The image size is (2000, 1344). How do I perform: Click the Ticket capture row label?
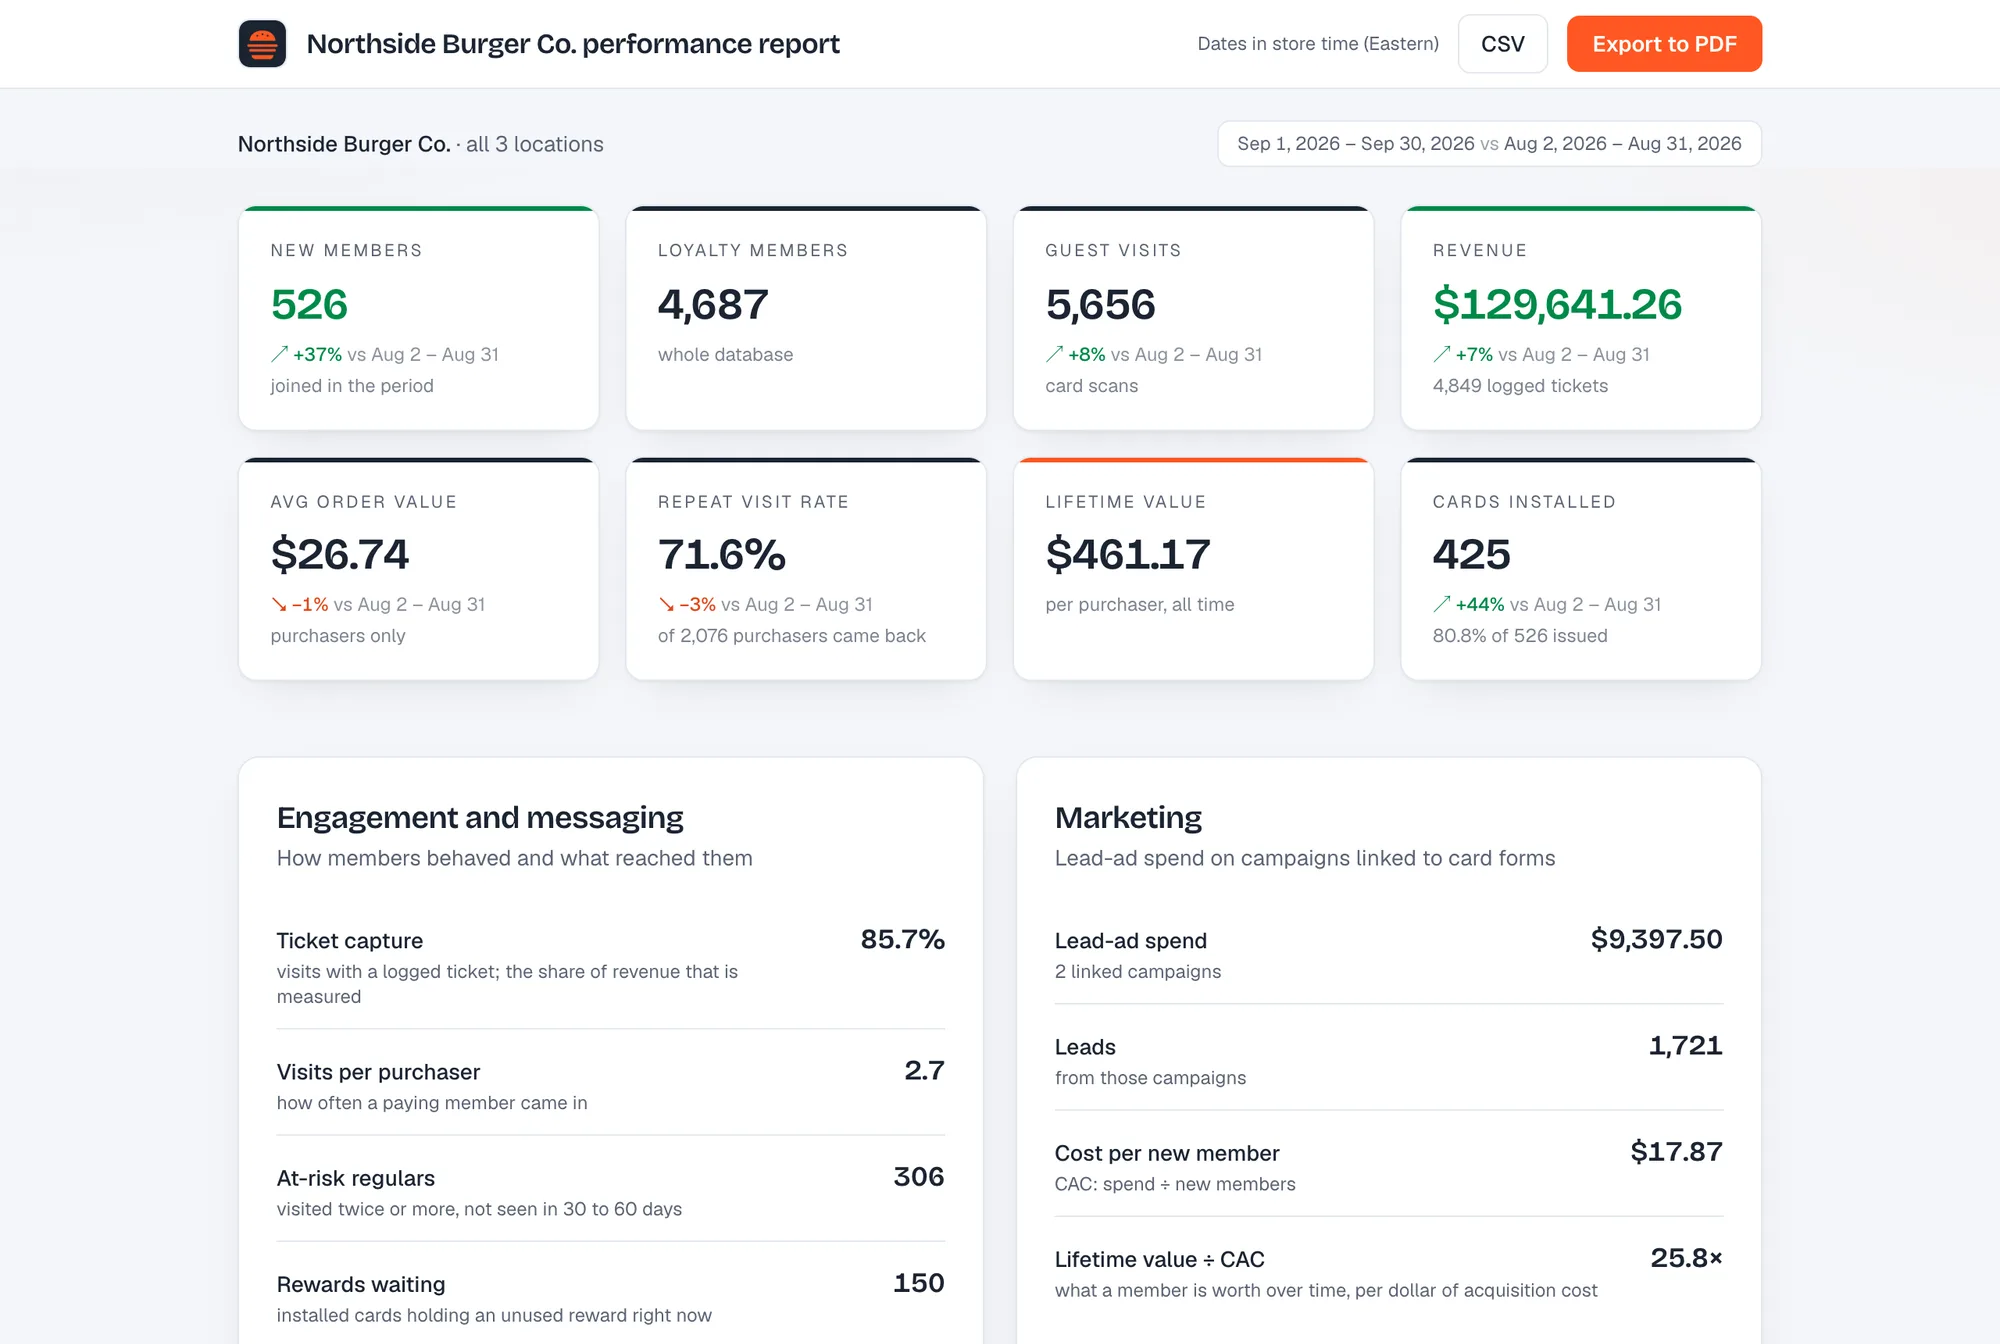[350, 941]
